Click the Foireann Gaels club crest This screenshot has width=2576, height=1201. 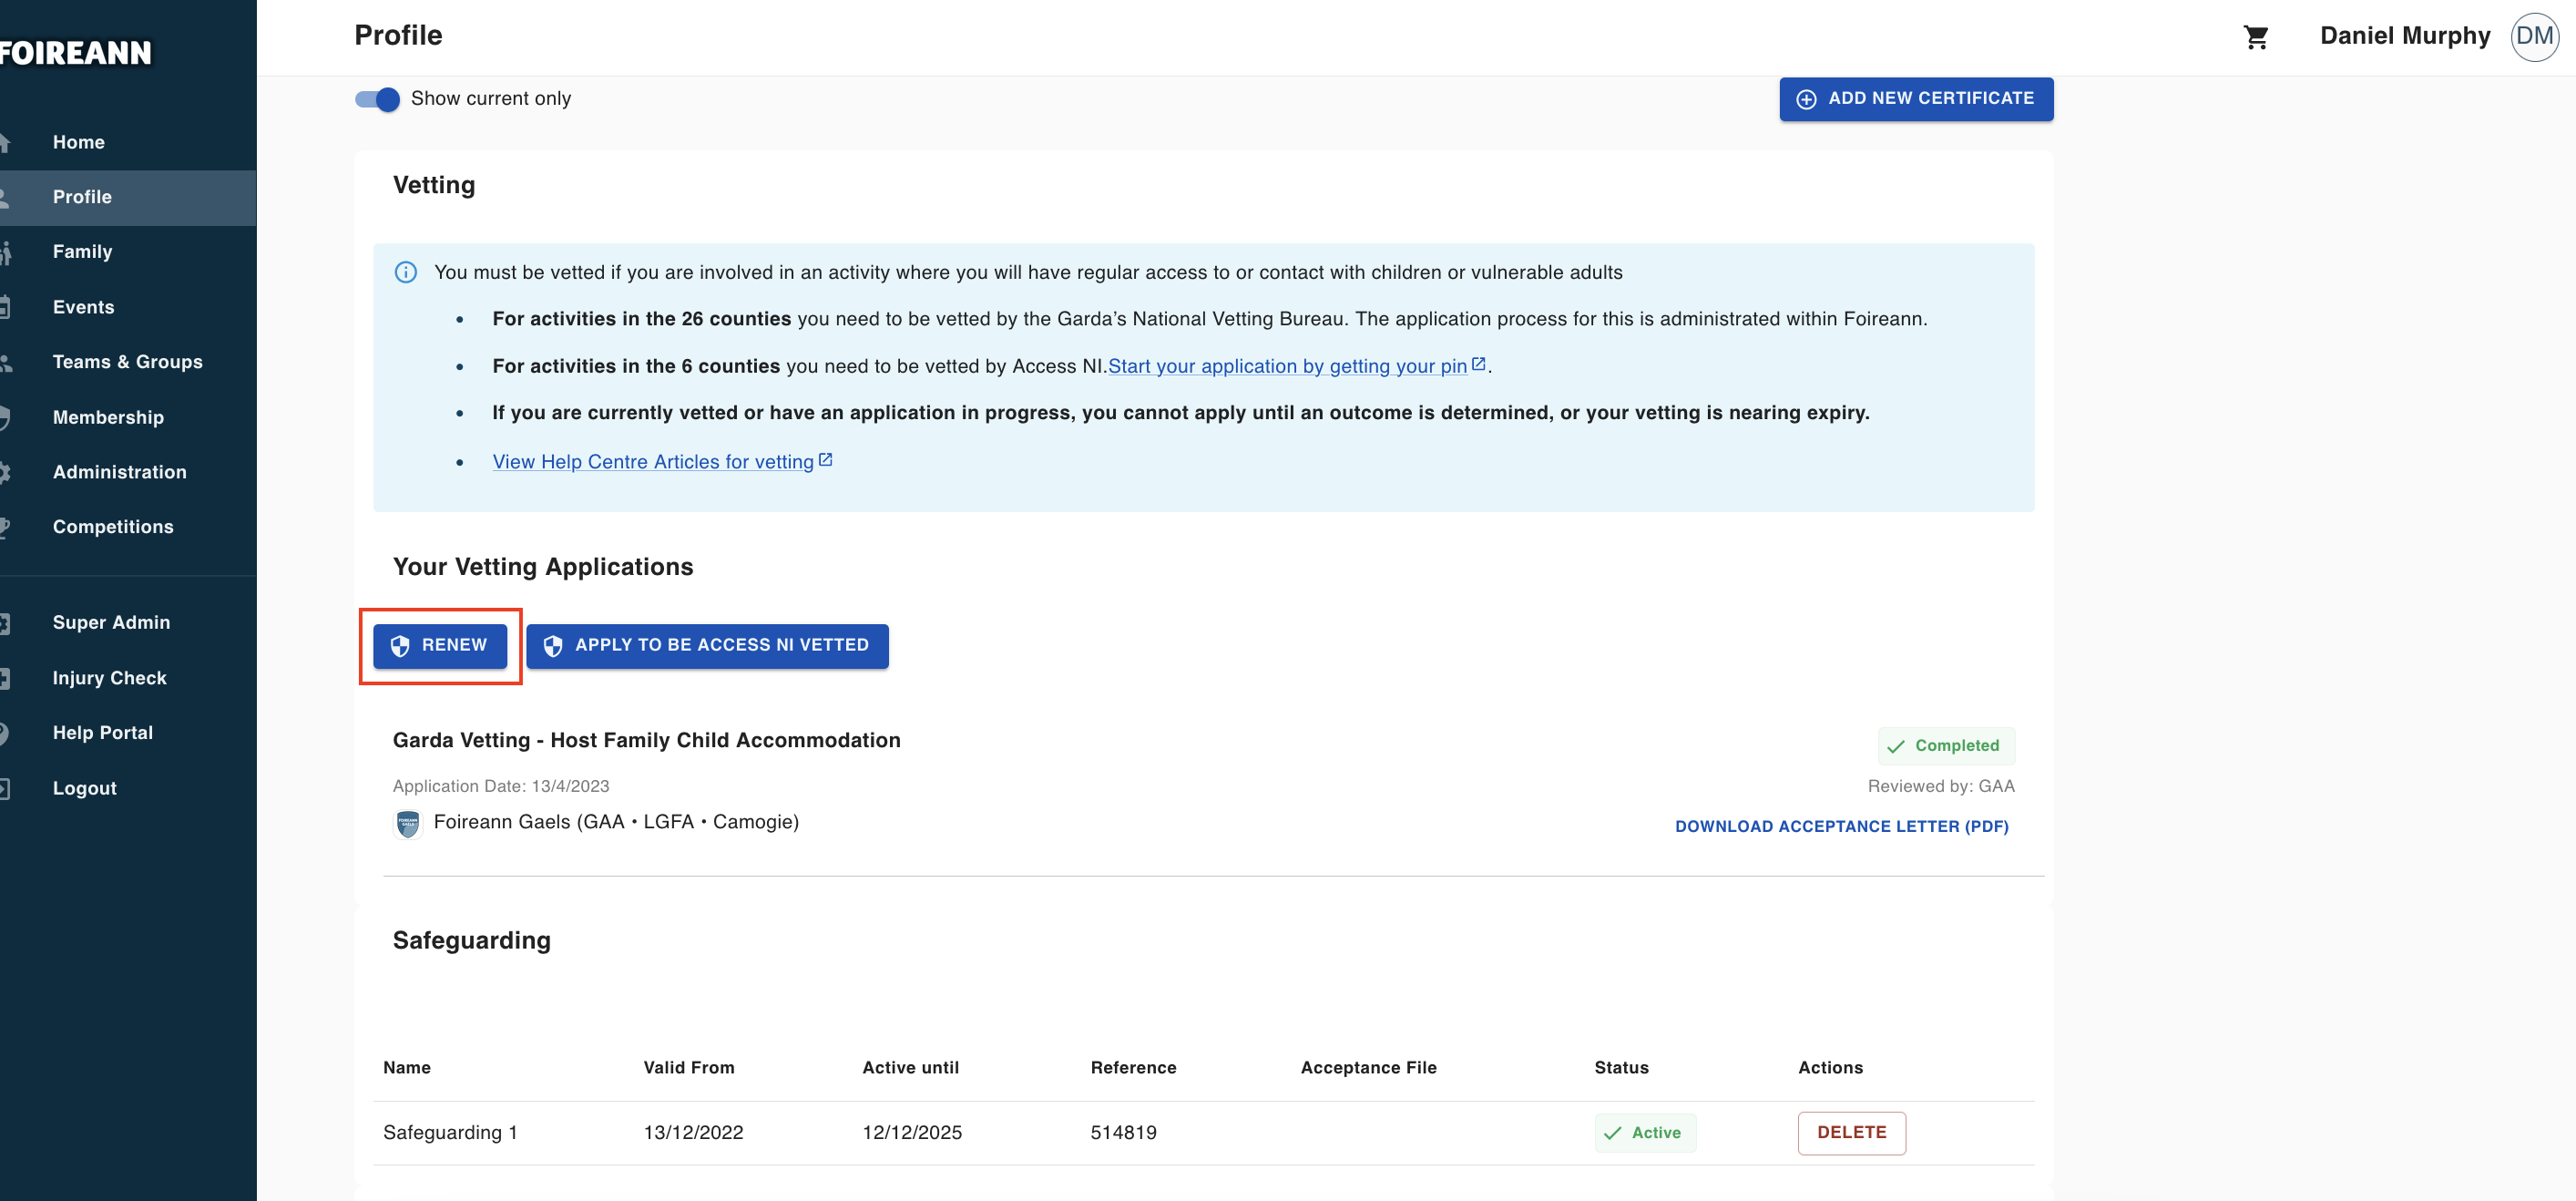click(408, 823)
